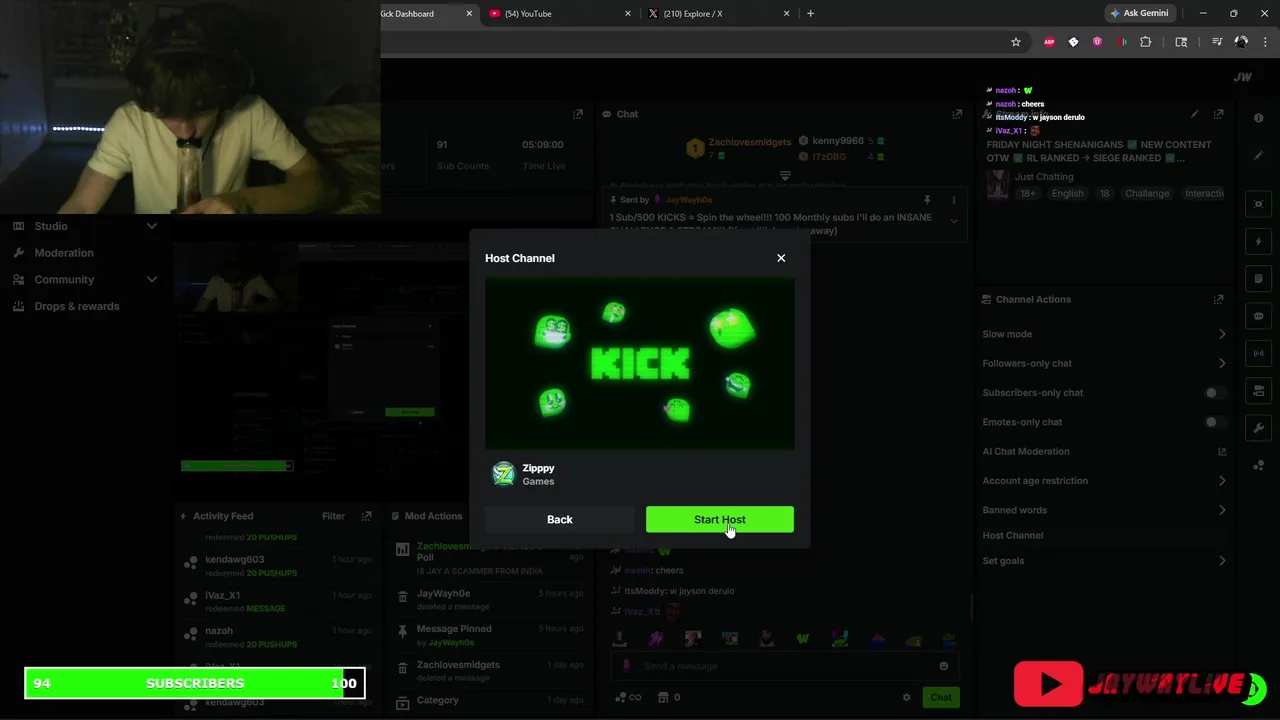The height and width of the screenshot is (720, 1280).
Task: Click the green W emote in emote row
Action: point(802,639)
